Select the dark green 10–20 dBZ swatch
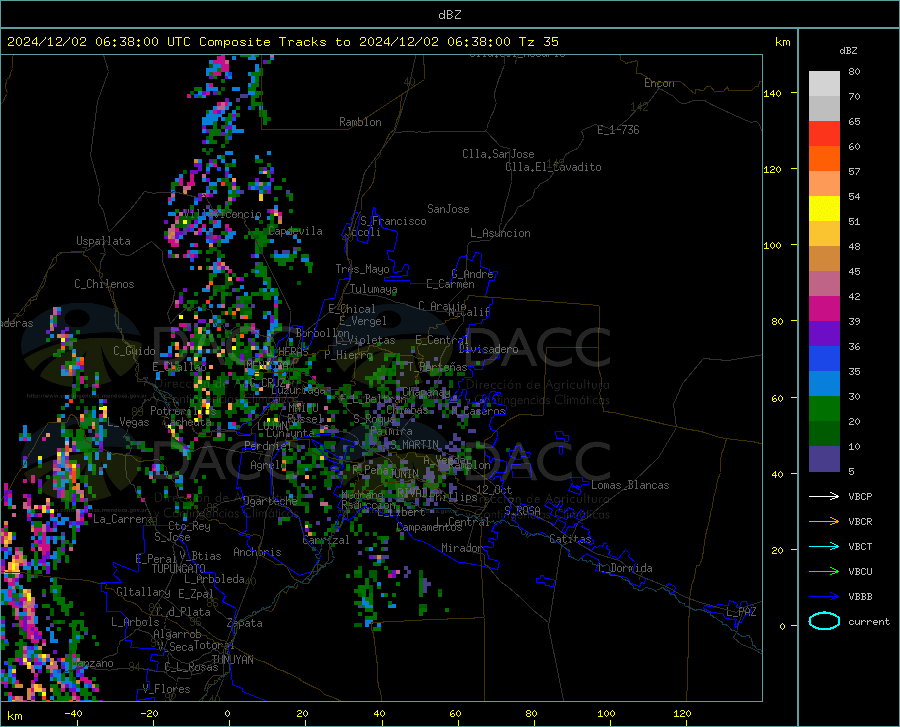 pyautogui.click(x=824, y=434)
